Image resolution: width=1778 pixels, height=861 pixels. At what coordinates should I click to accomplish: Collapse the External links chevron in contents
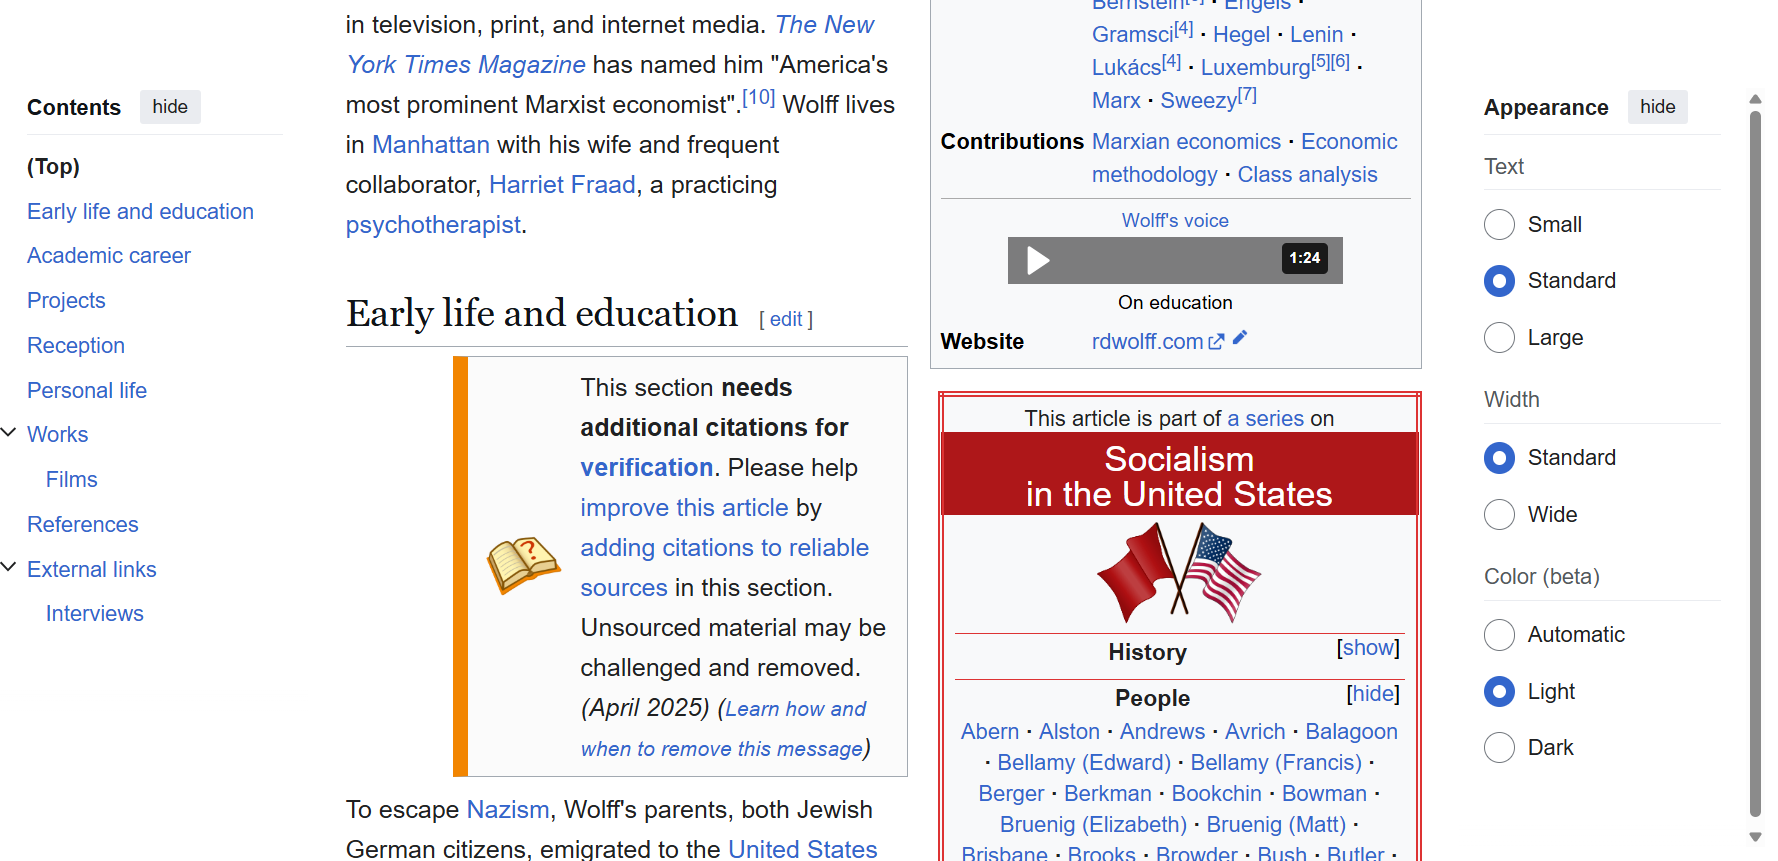(x=9, y=567)
